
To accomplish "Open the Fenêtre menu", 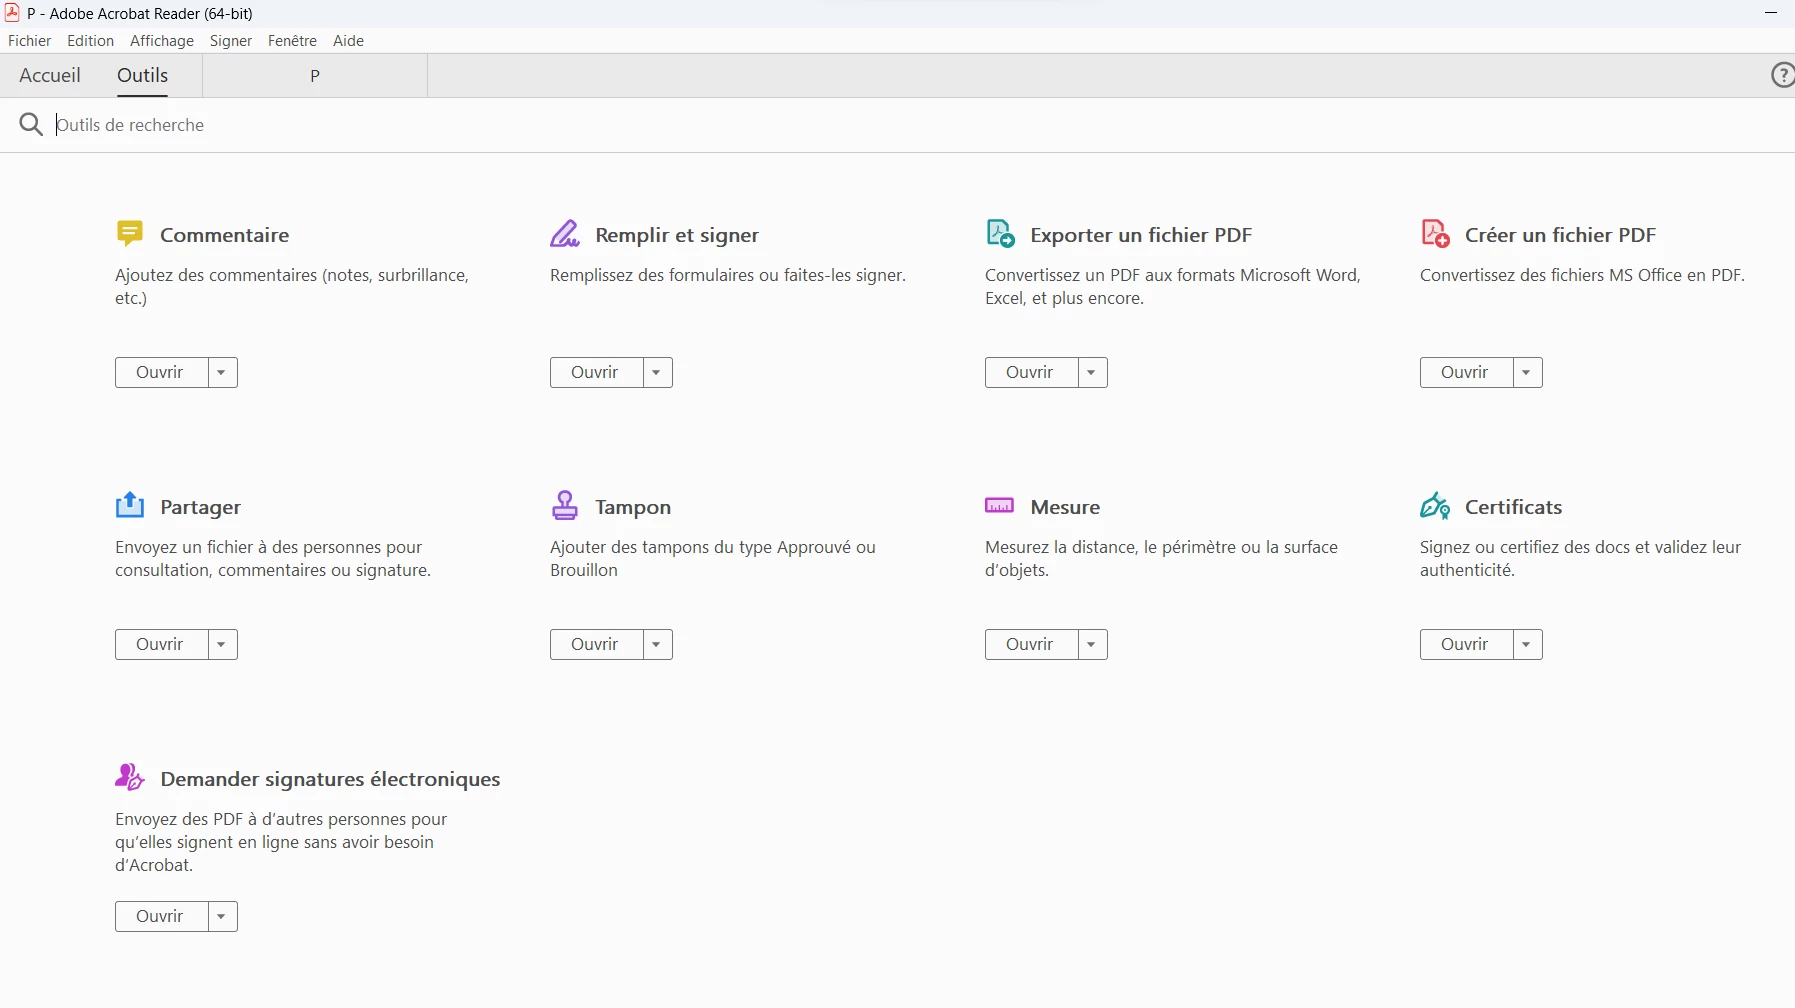I will [292, 41].
